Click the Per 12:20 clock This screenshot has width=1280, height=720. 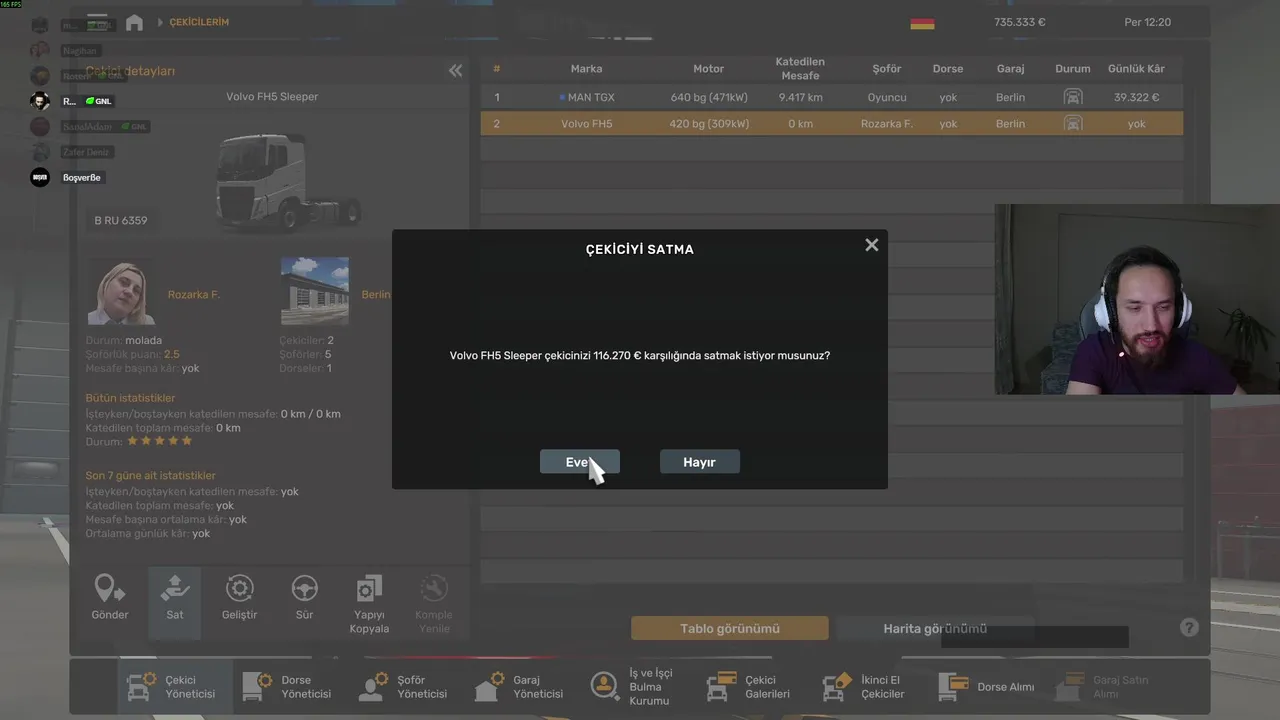click(x=1147, y=22)
